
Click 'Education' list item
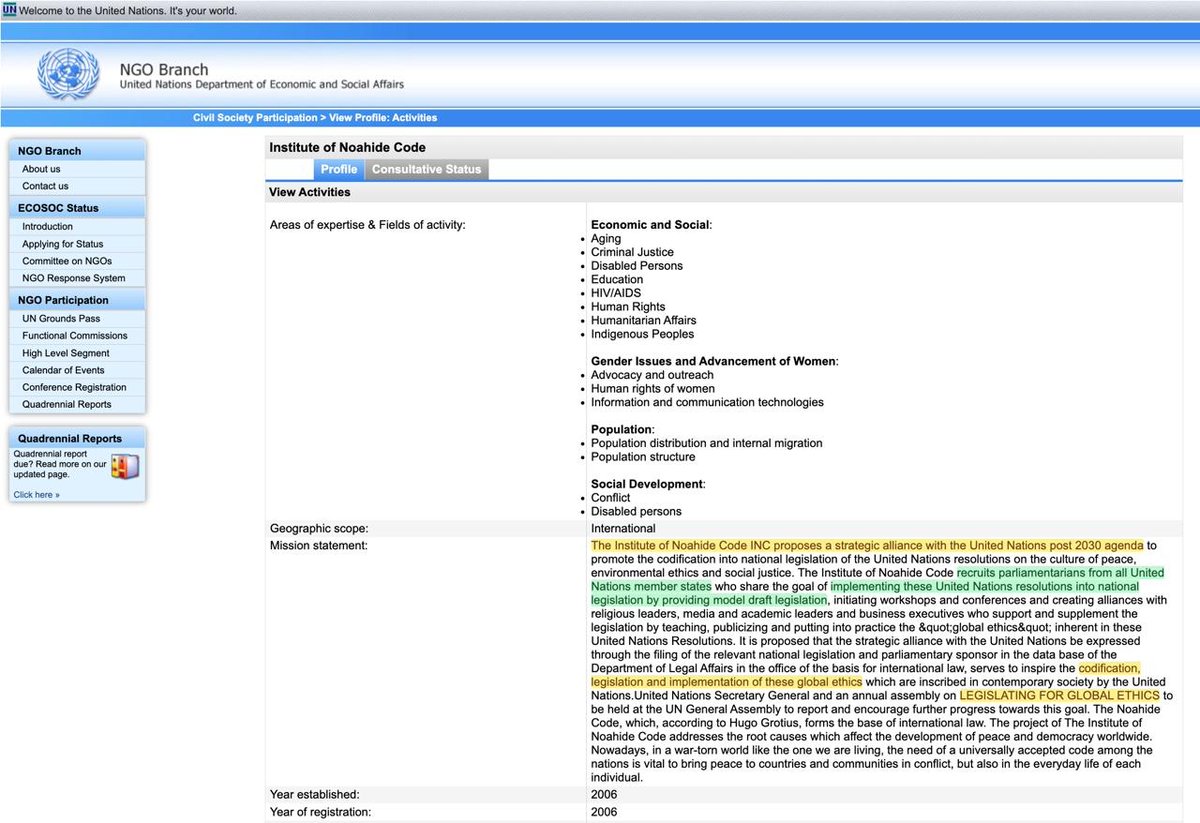pyautogui.click(x=617, y=280)
